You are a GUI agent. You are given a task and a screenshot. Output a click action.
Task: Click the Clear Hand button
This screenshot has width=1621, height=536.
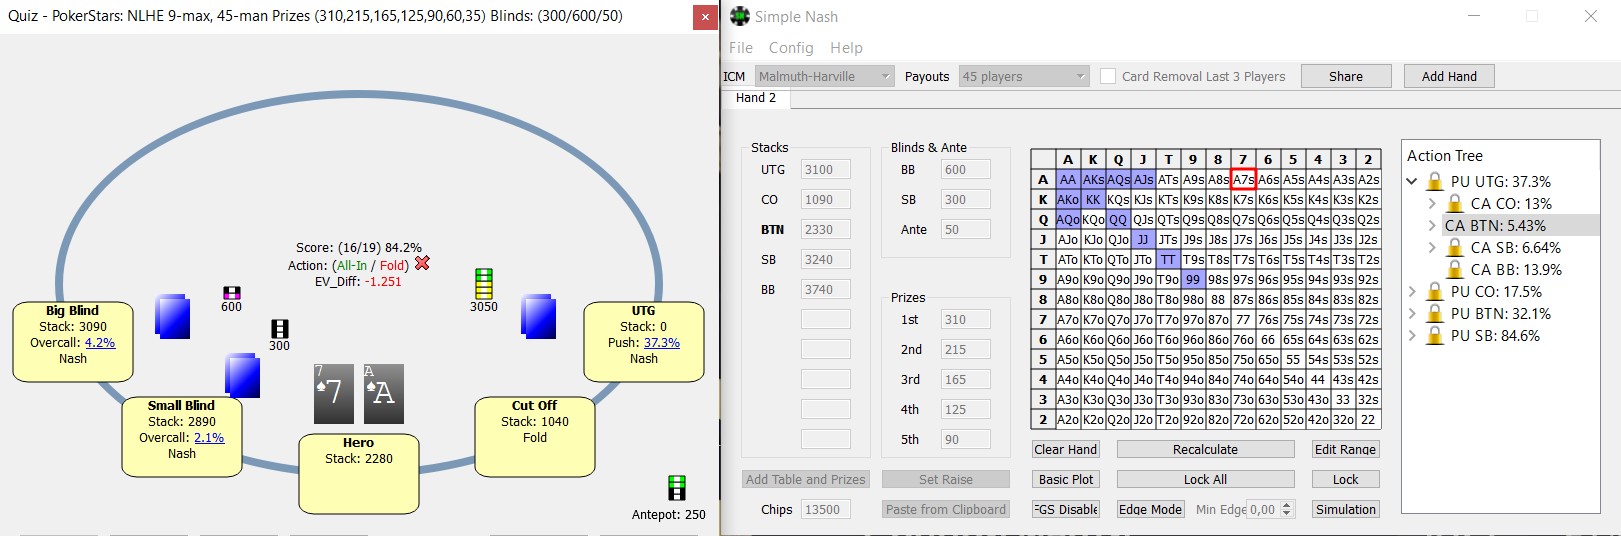[1066, 449]
